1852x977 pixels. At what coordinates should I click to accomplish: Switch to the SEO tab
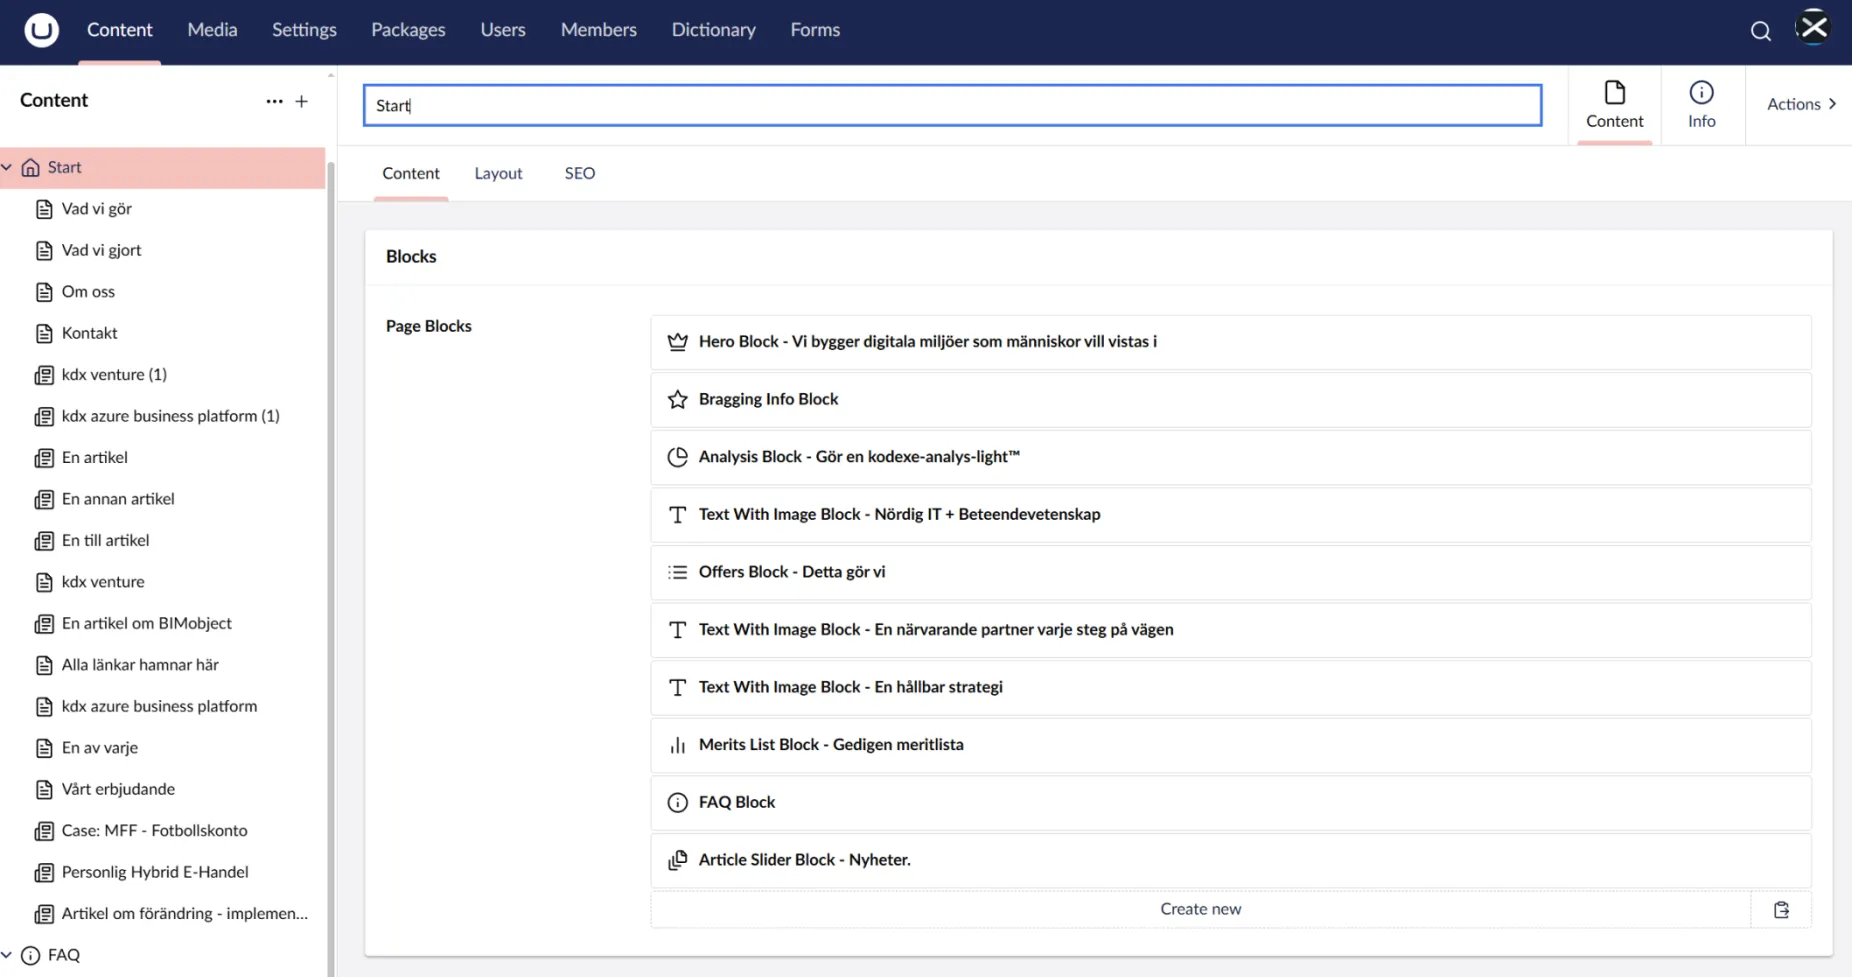[x=579, y=173]
